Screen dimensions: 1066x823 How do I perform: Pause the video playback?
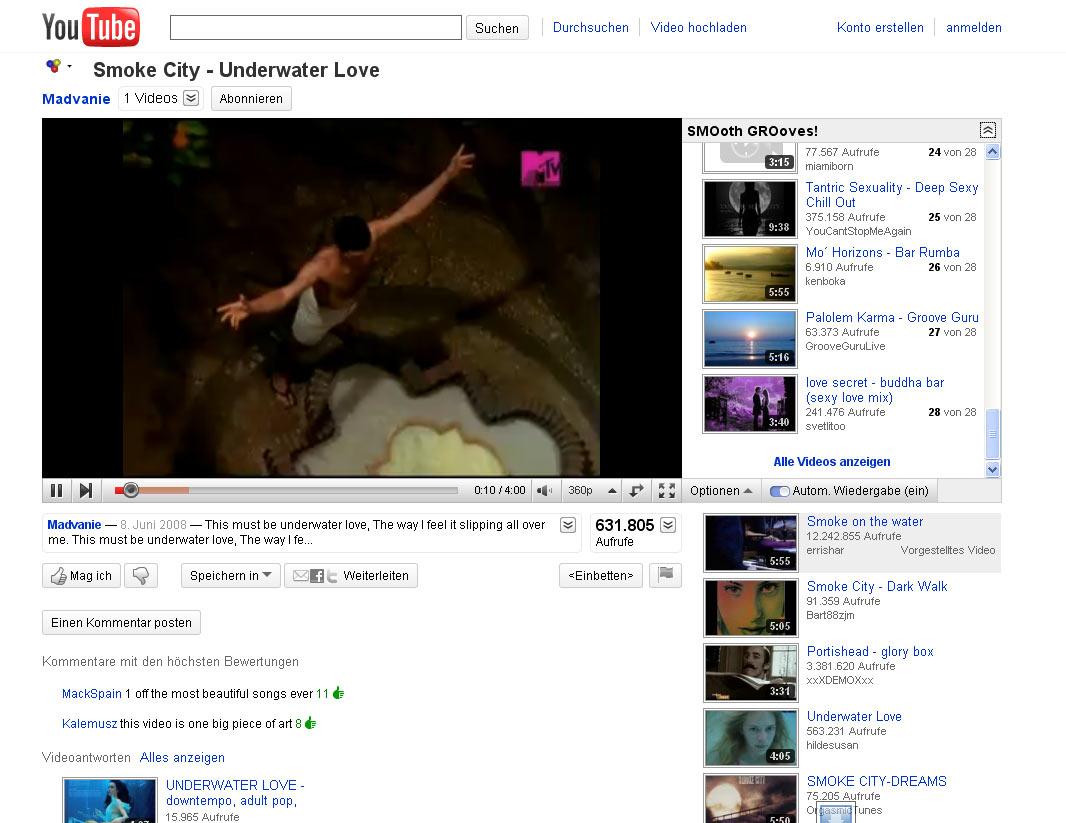[57, 490]
